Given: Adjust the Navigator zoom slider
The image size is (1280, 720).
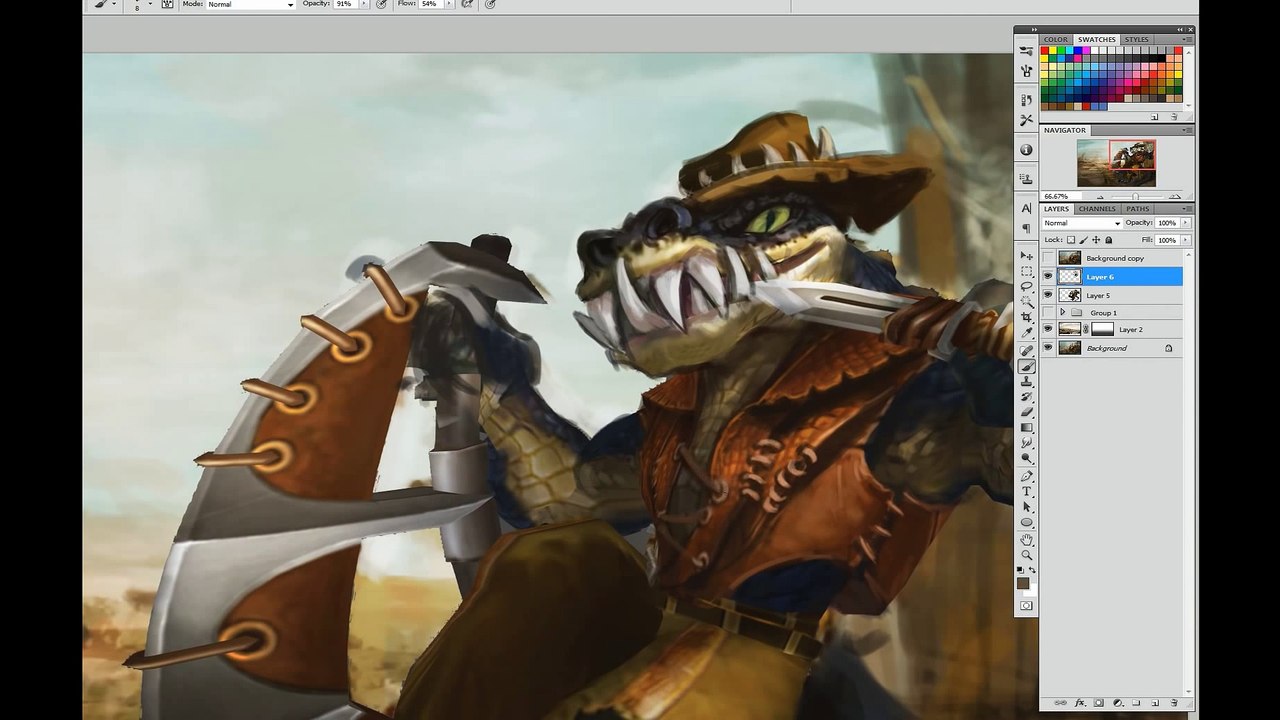Looking at the screenshot, I should (1134, 196).
